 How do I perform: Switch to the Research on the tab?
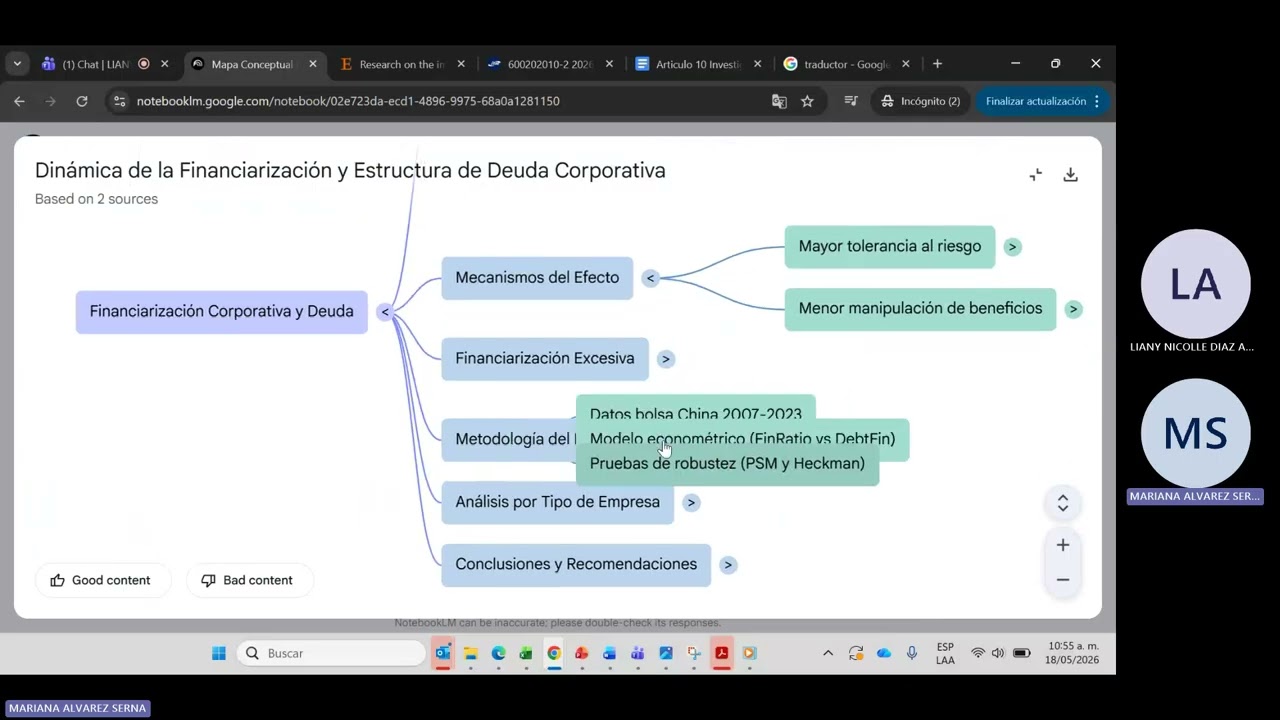[x=402, y=64]
